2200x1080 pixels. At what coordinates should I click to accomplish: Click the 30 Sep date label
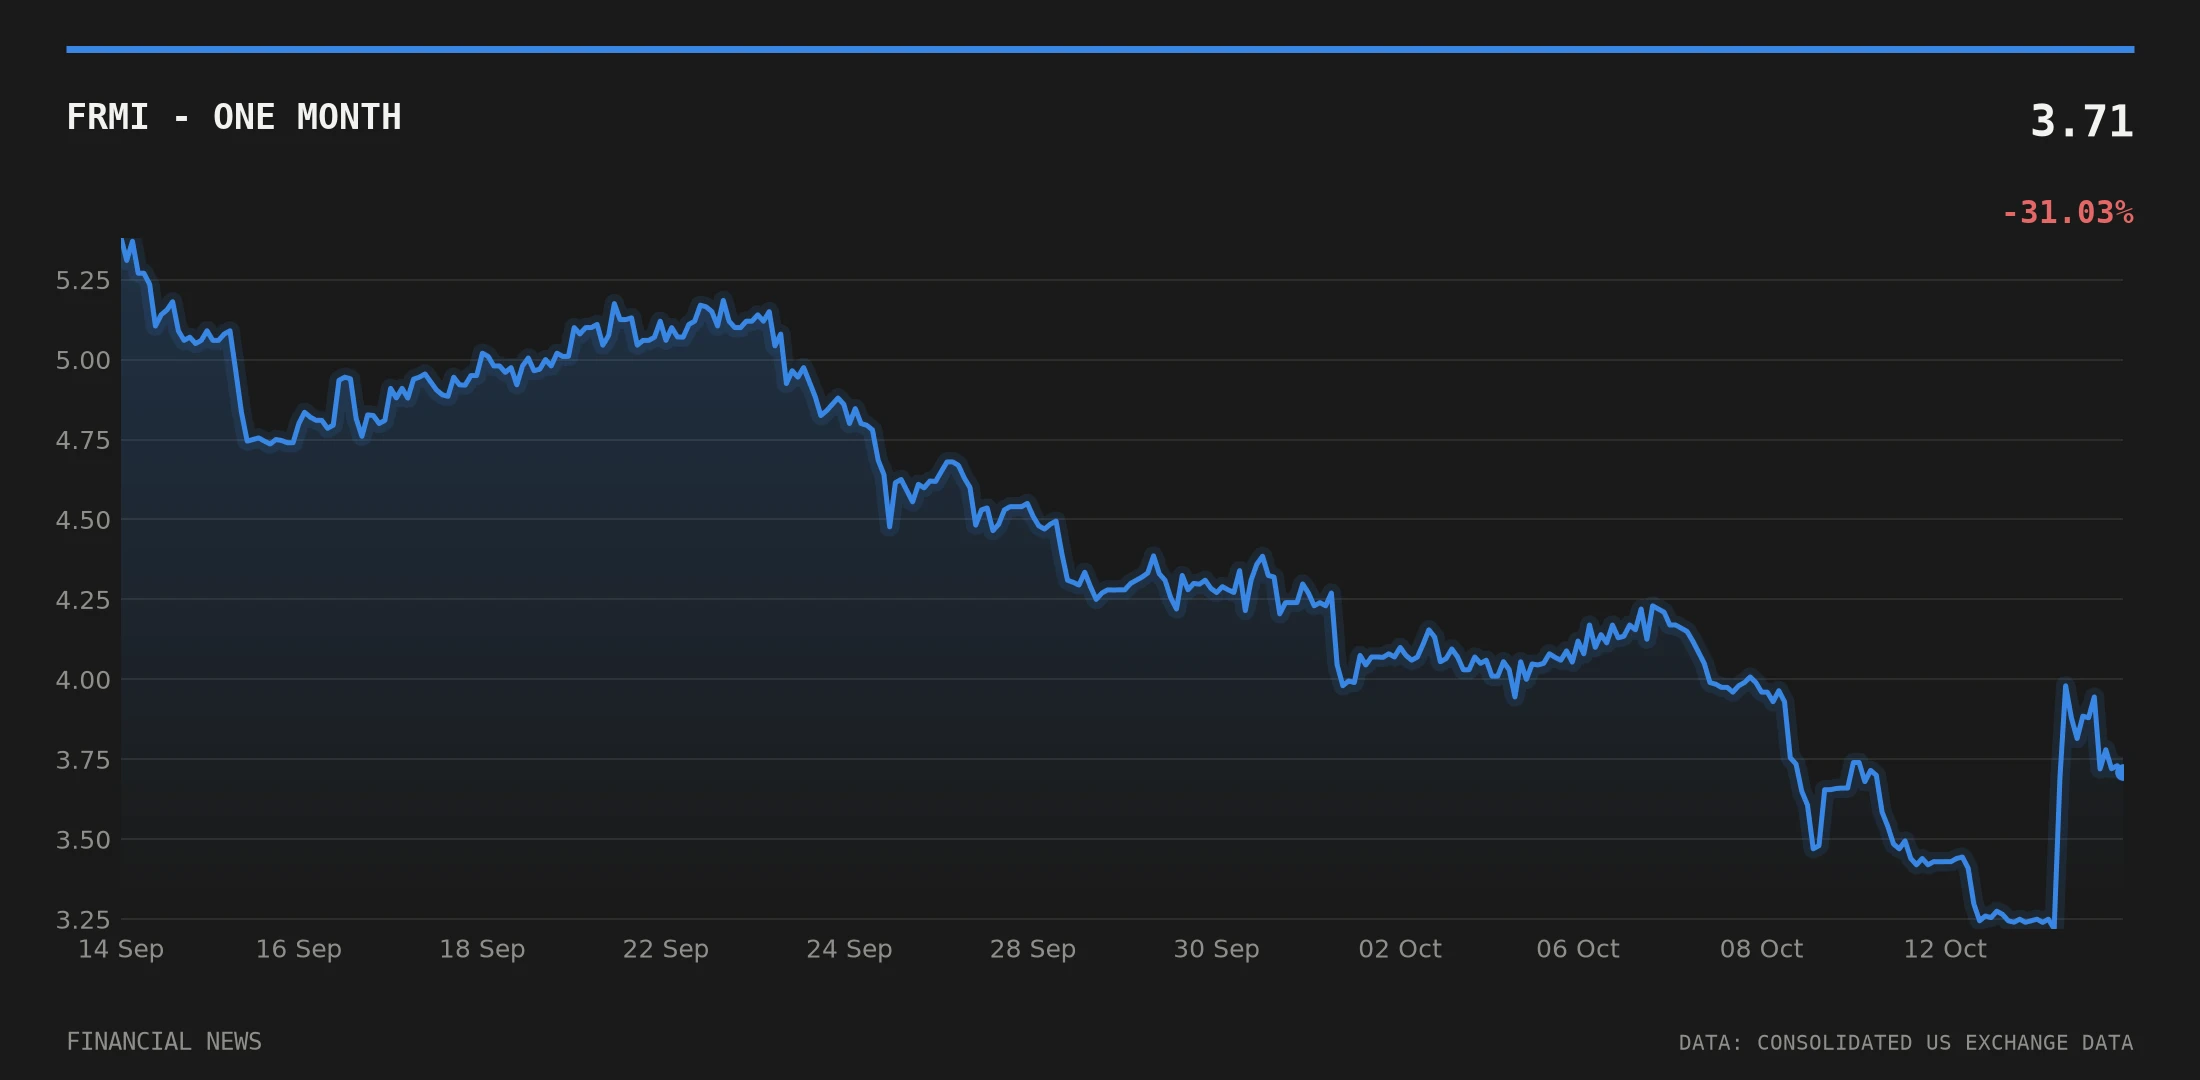point(1216,949)
